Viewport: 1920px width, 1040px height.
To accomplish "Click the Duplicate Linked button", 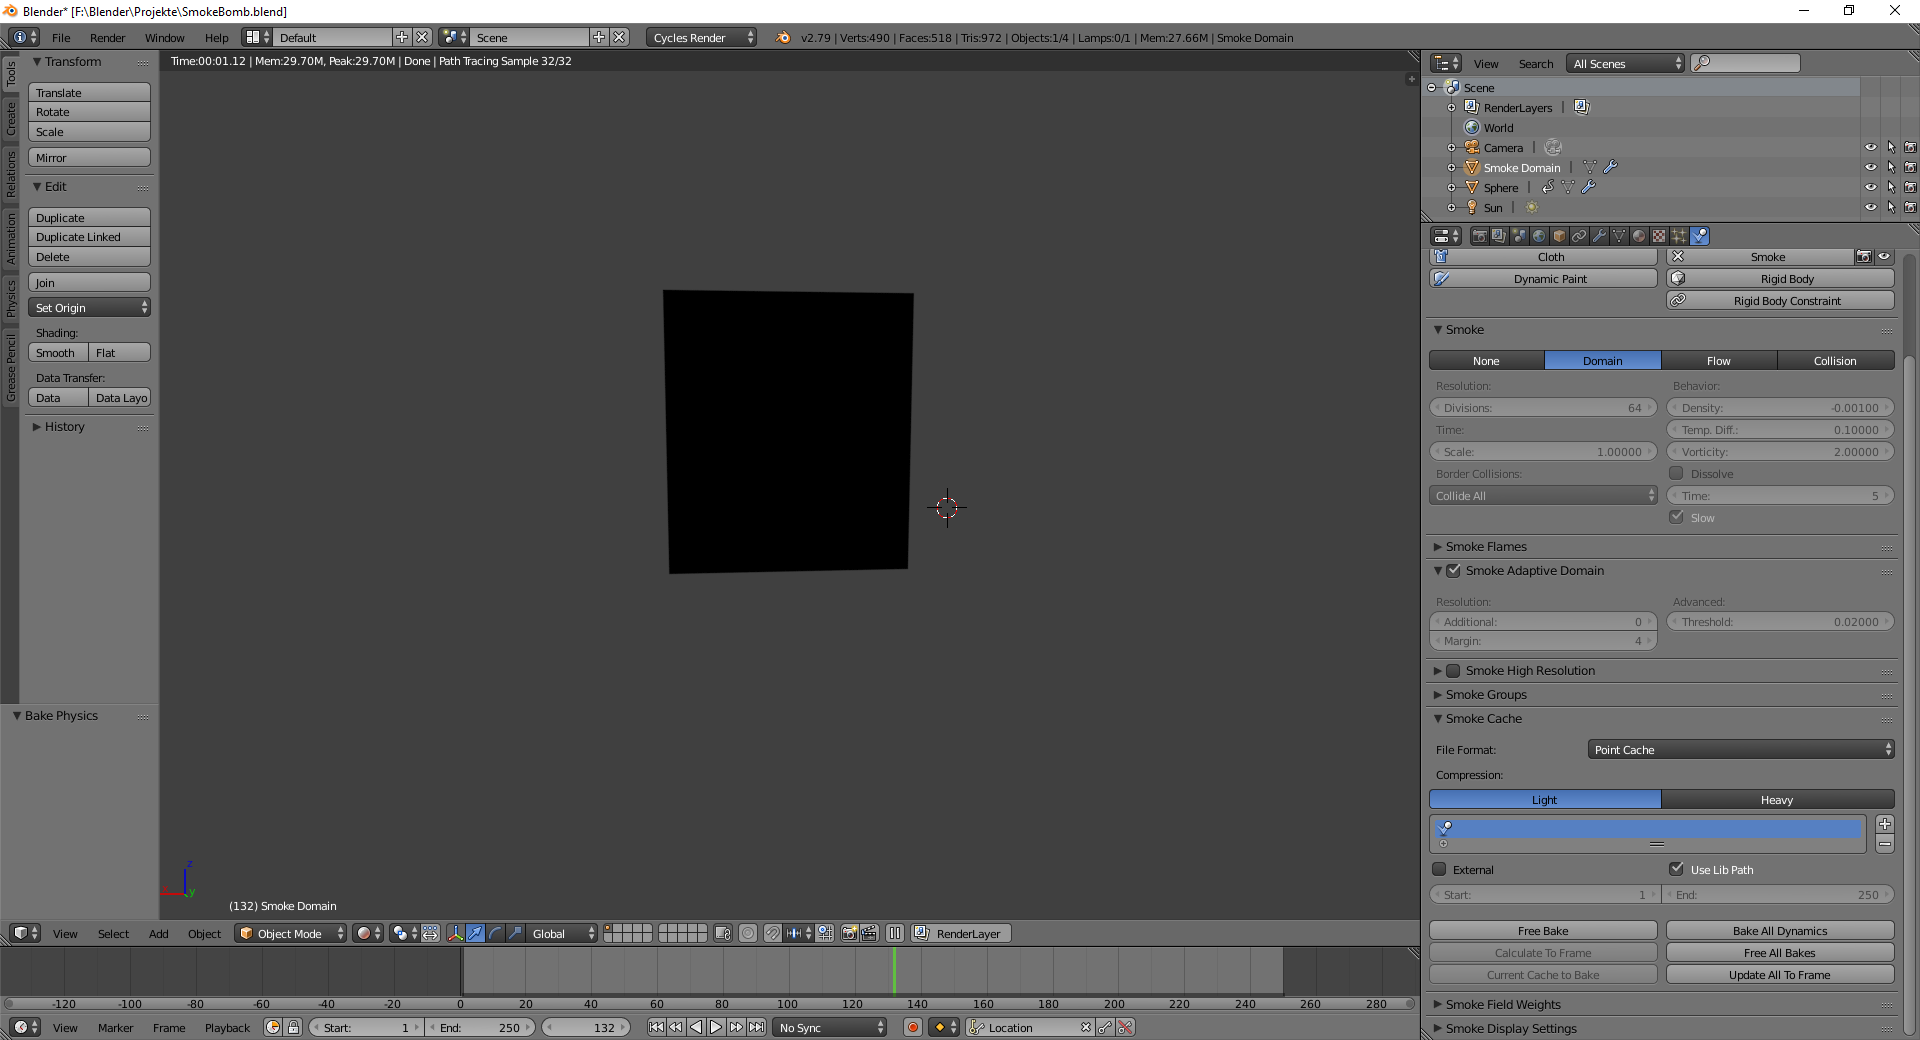I will (89, 237).
